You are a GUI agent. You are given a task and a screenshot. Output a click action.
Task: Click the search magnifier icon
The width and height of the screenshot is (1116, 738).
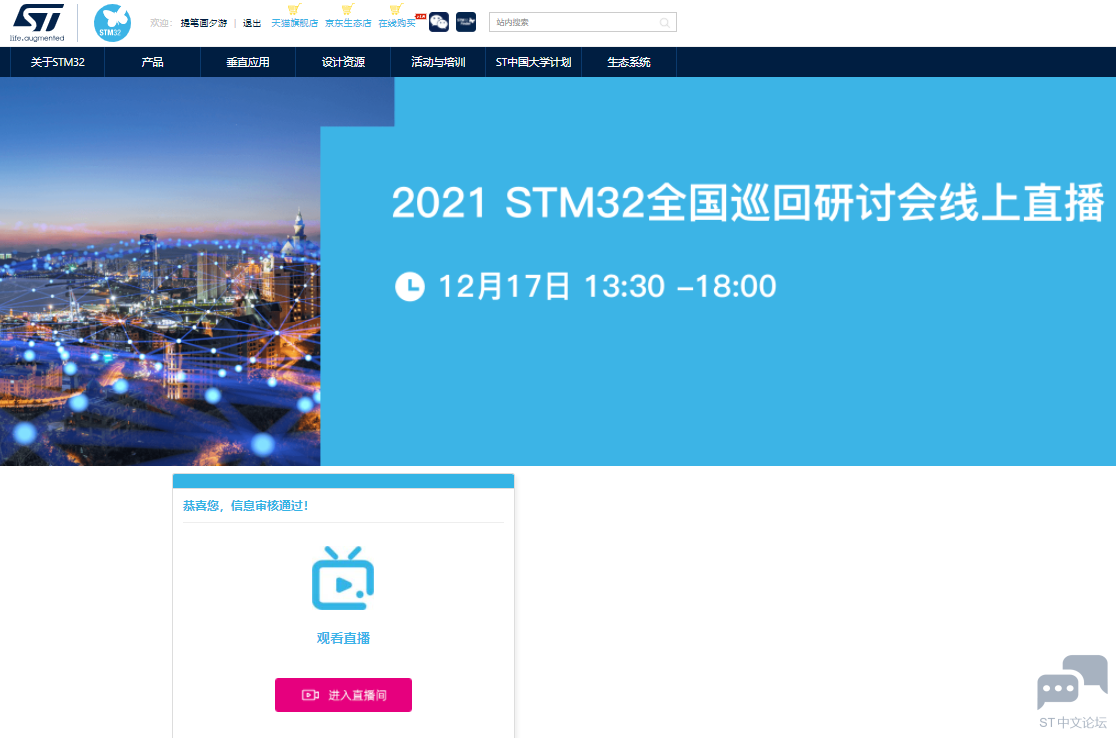pos(664,23)
